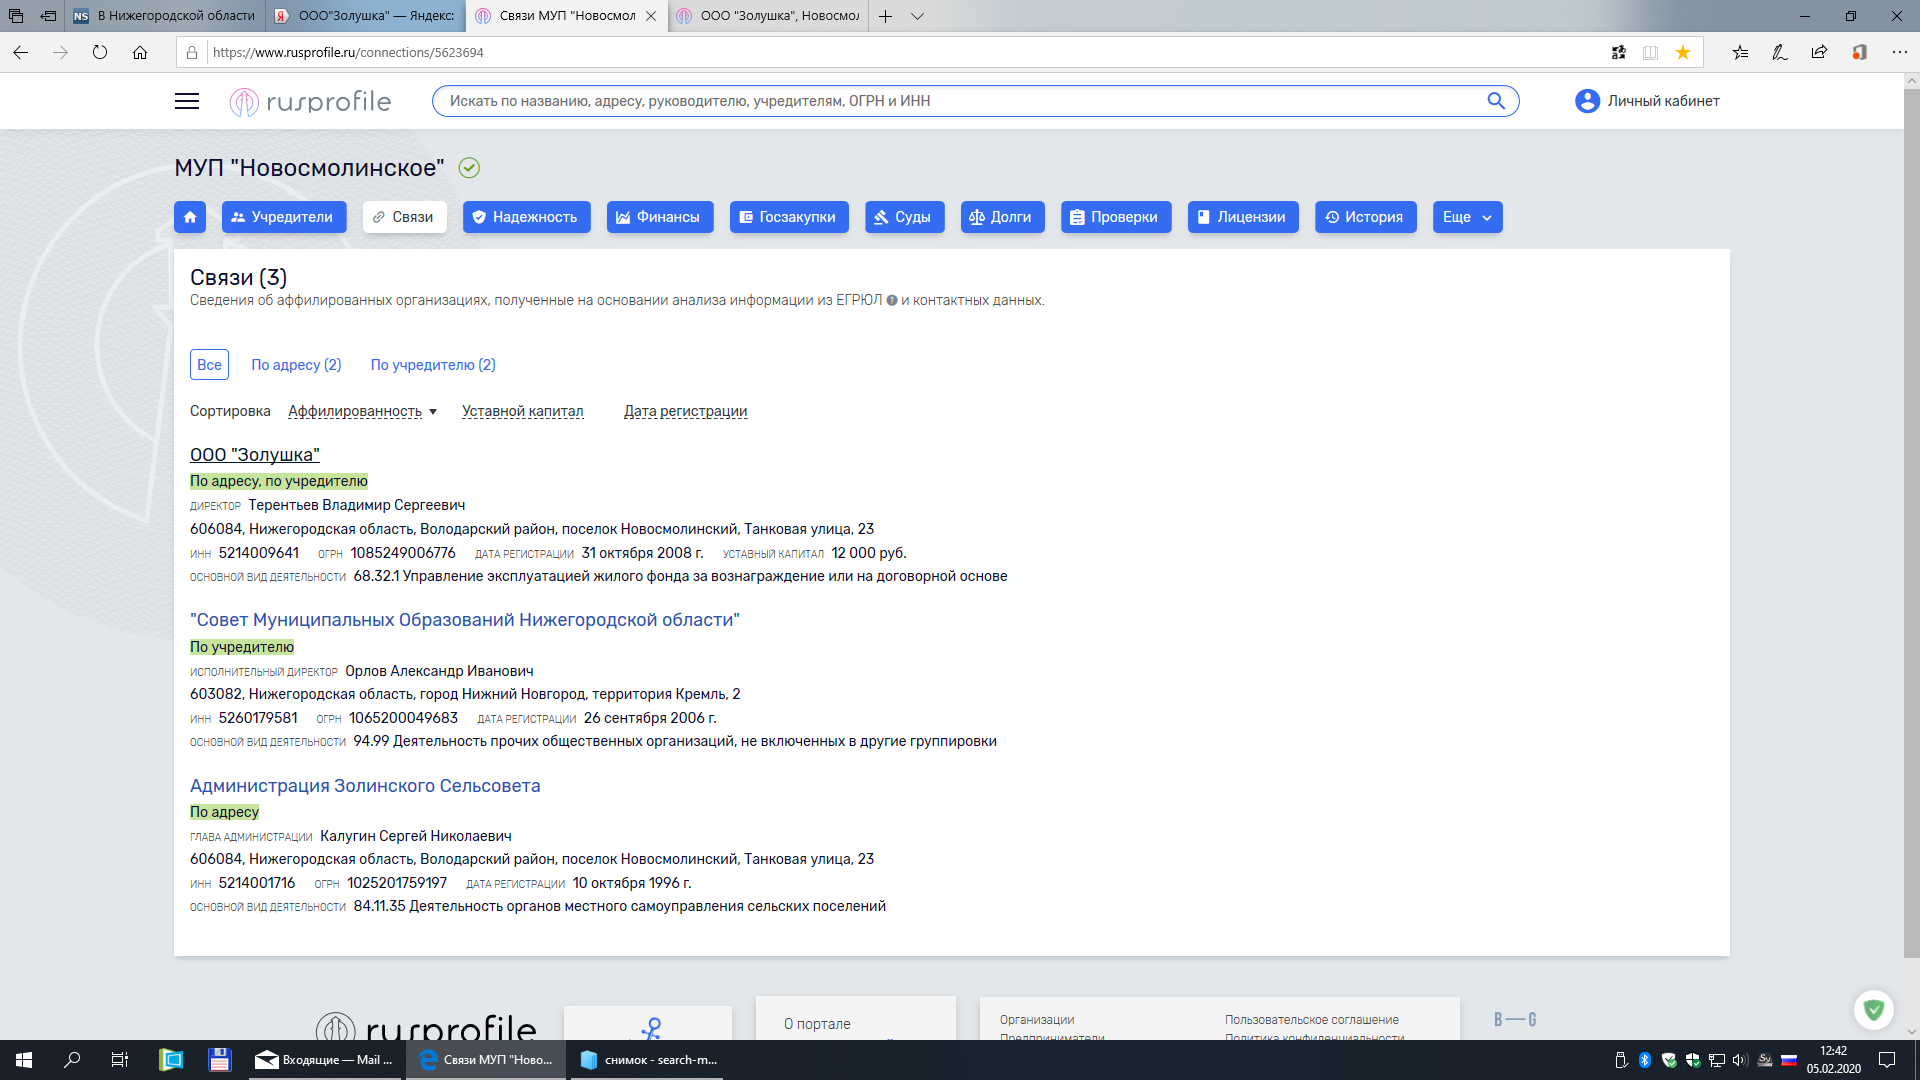Click the browser share icon

pyautogui.click(x=1819, y=52)
